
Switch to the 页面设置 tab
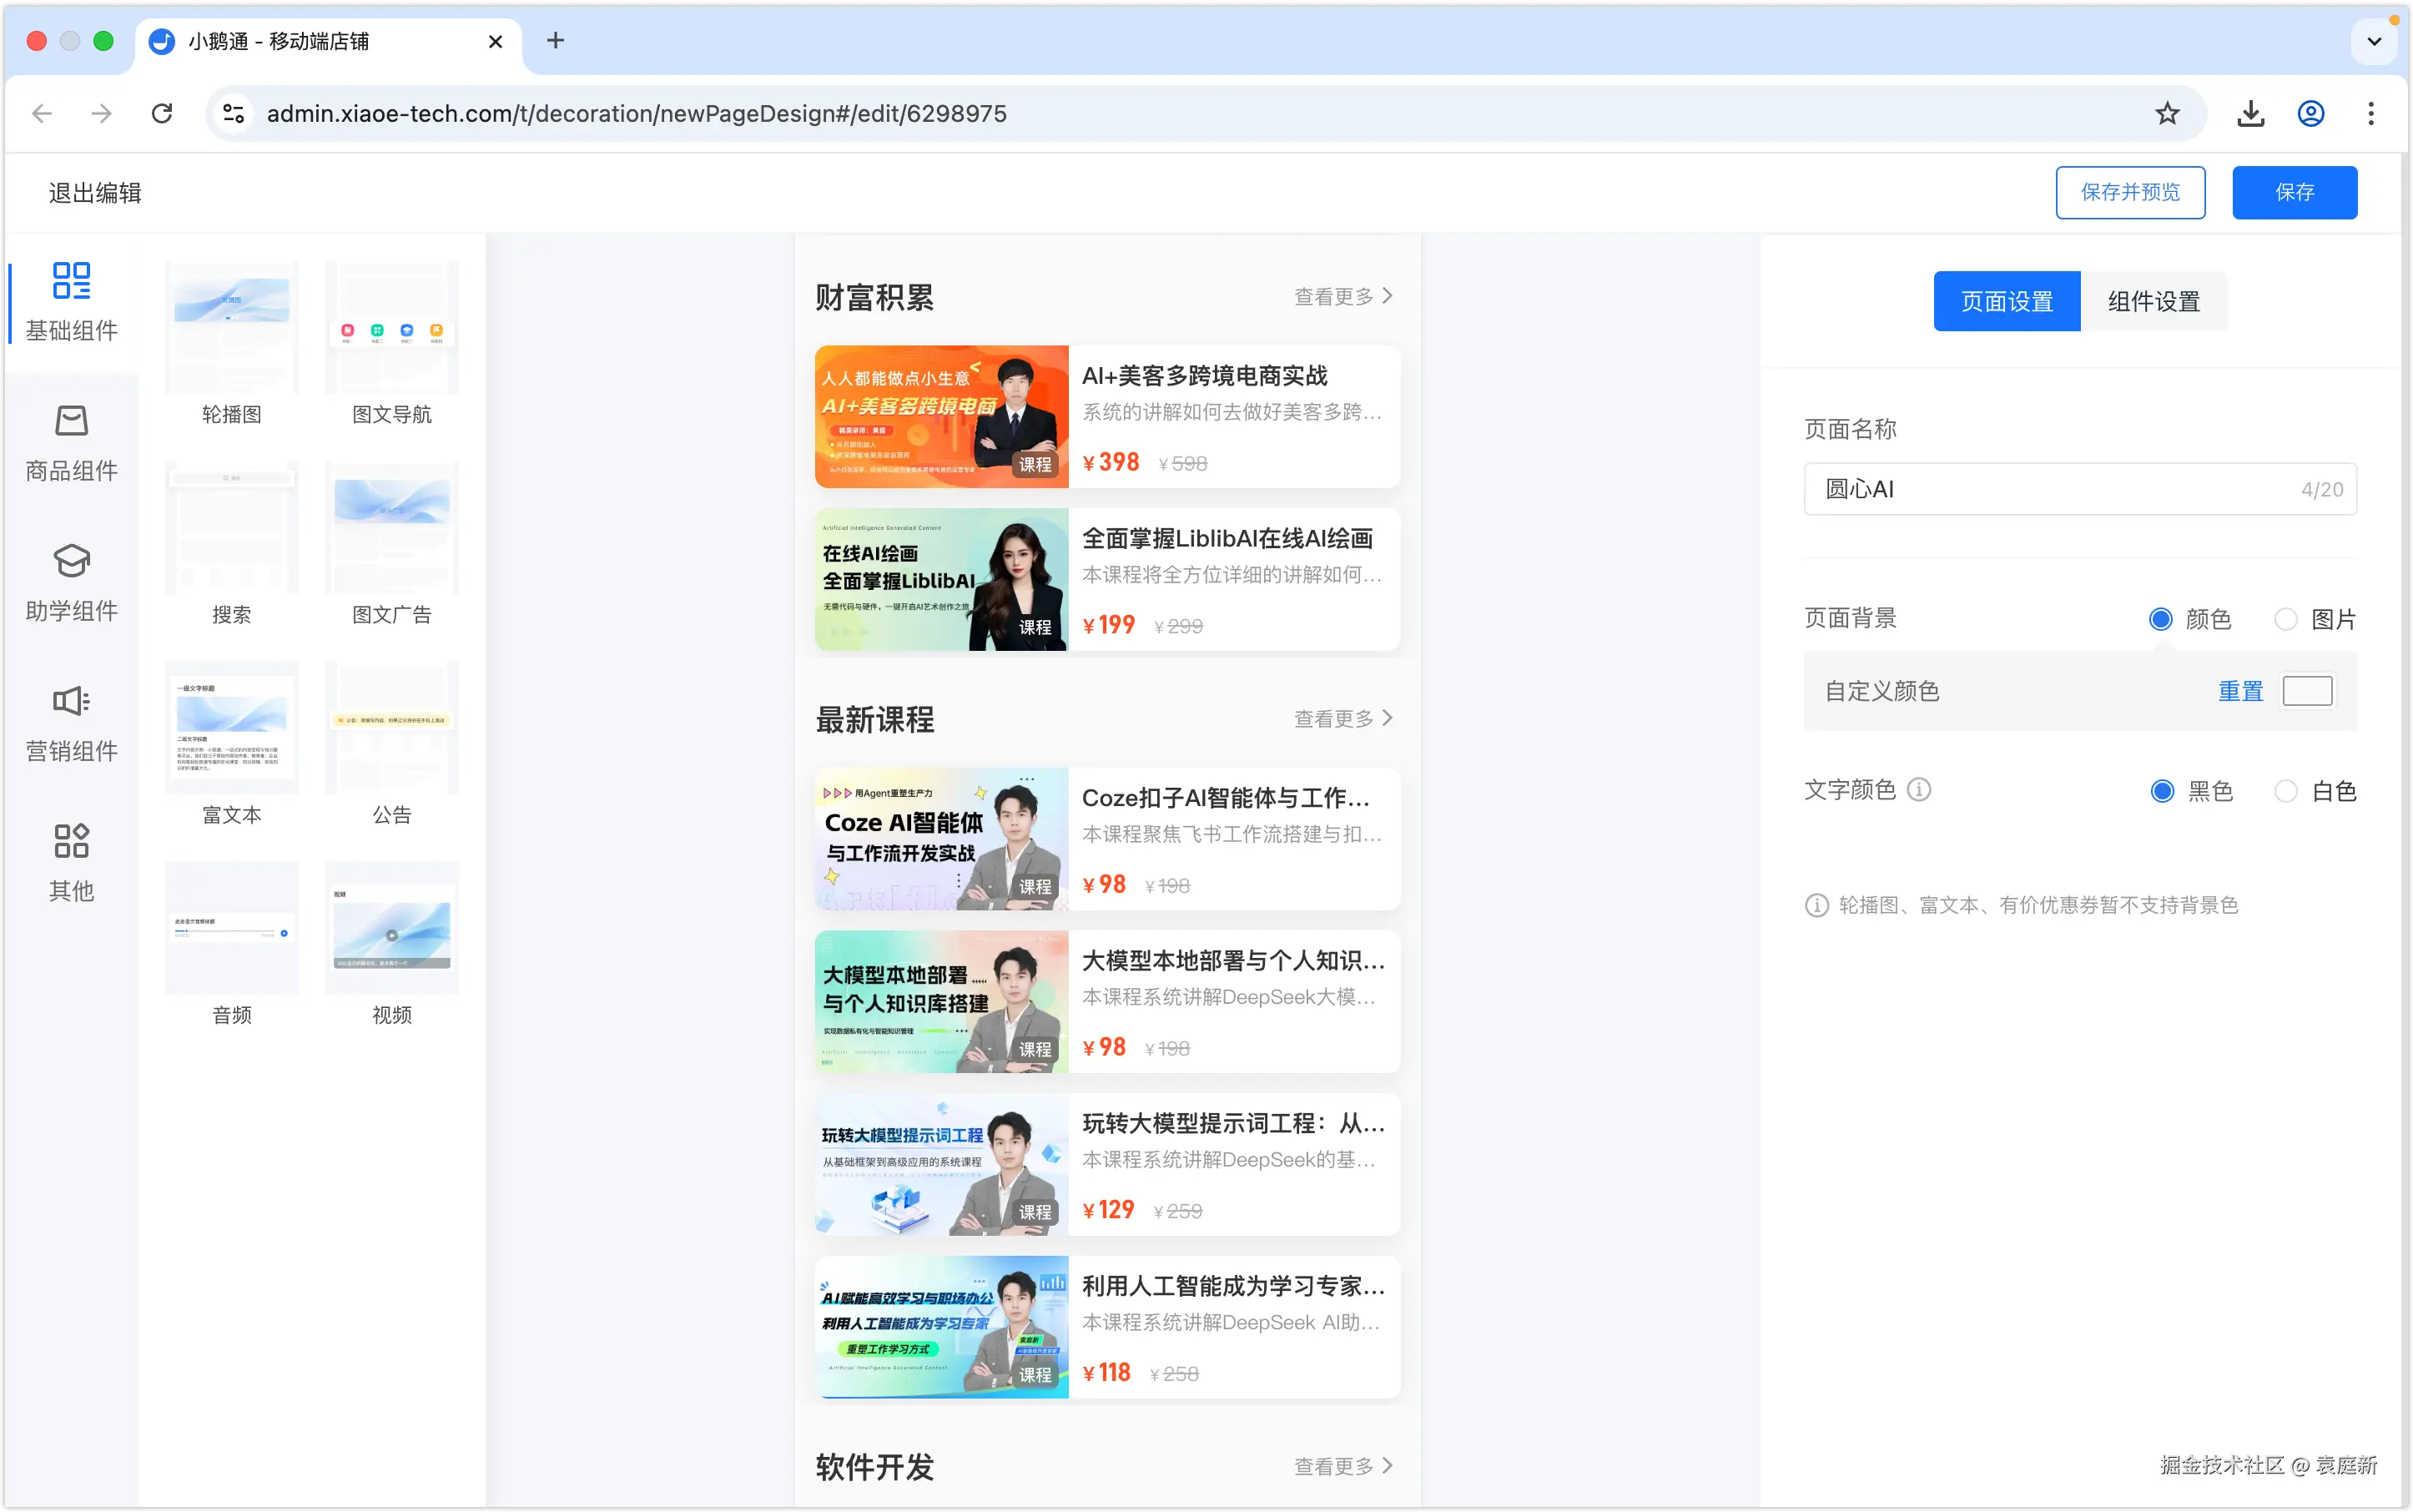[2006, 301]
